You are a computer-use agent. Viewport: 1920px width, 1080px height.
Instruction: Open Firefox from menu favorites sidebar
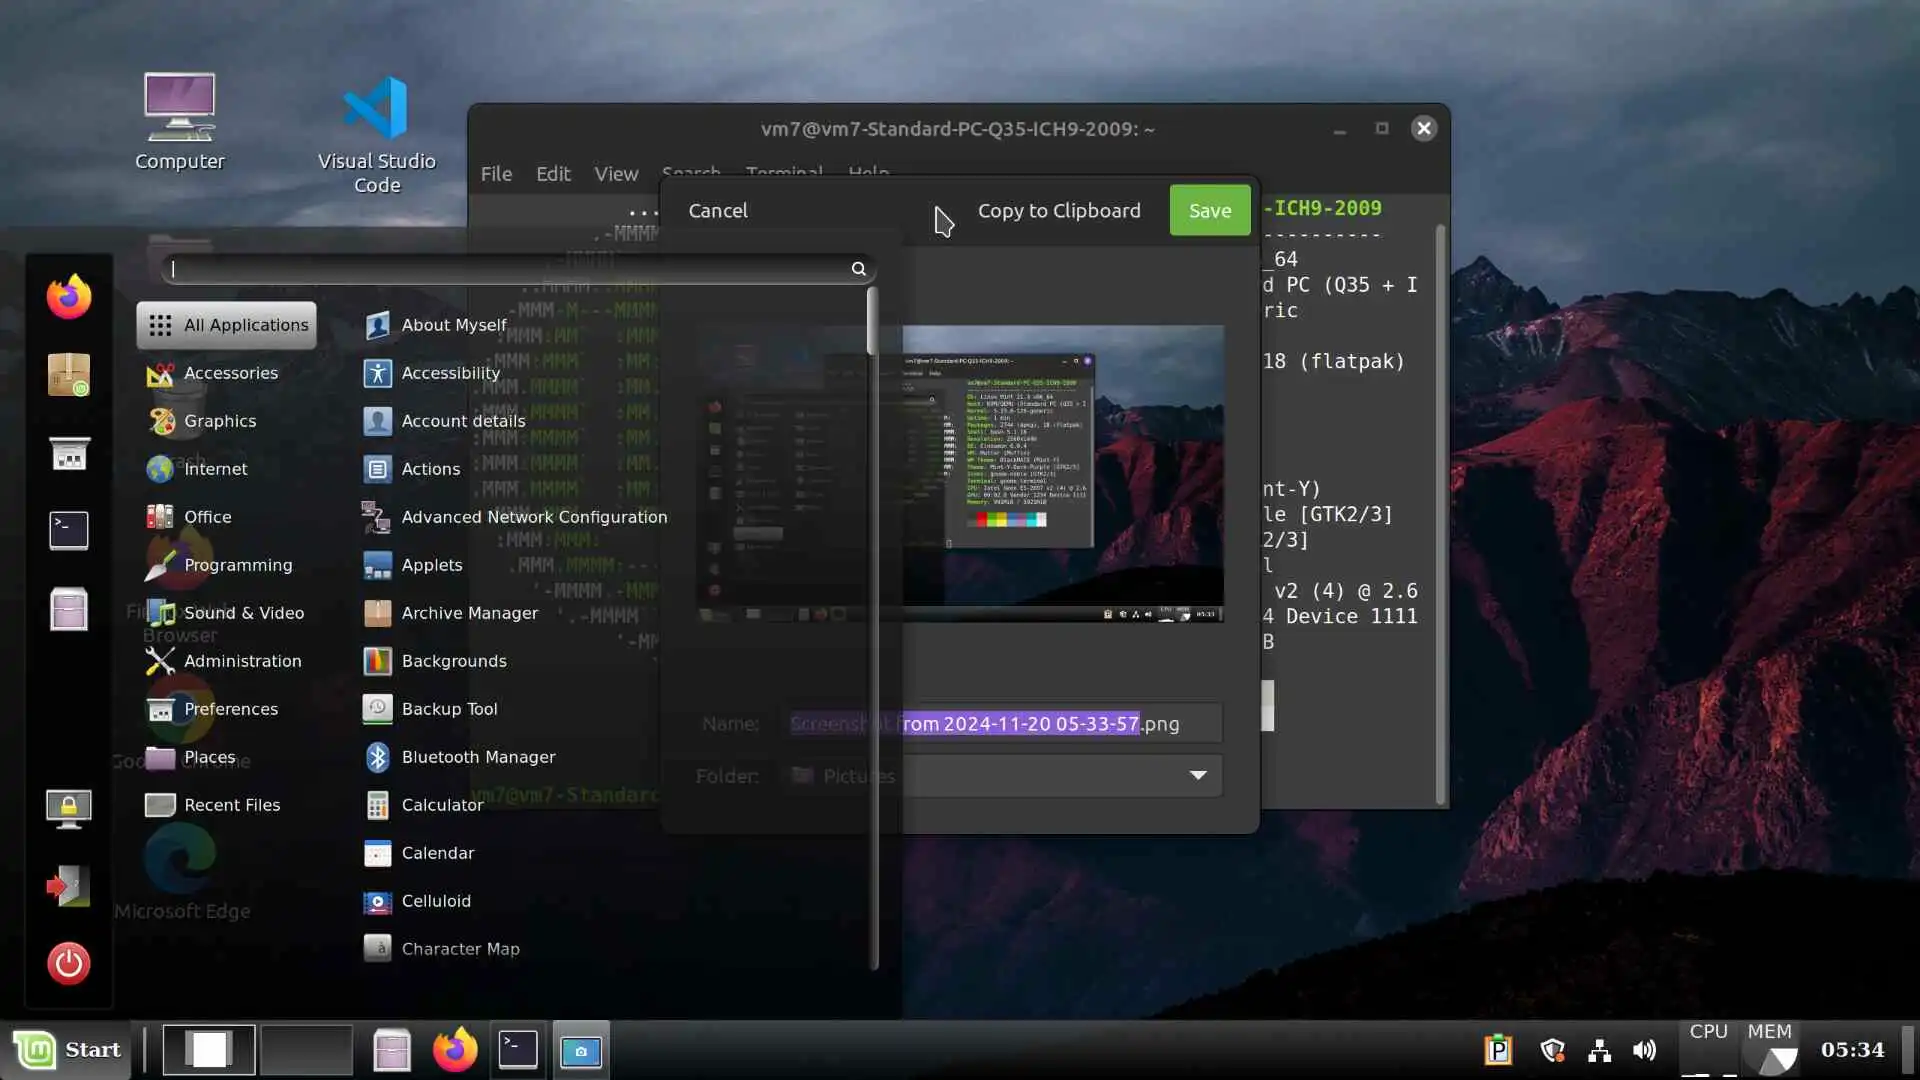[x=68, y=297]
